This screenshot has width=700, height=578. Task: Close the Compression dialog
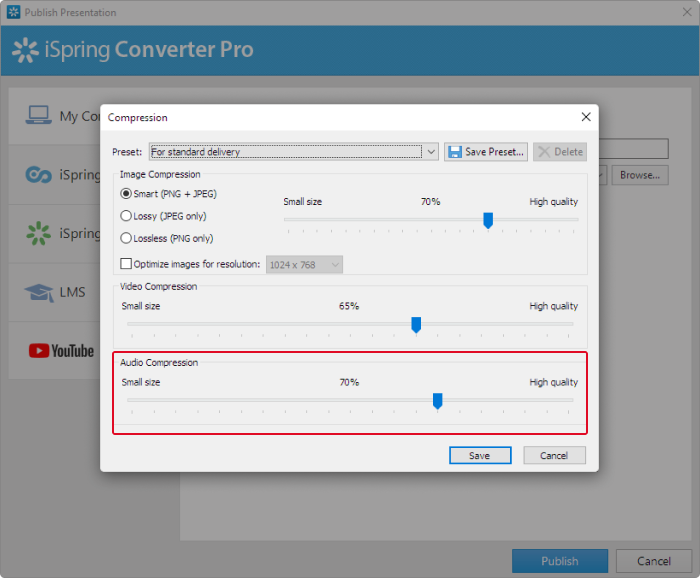point(586,117)
